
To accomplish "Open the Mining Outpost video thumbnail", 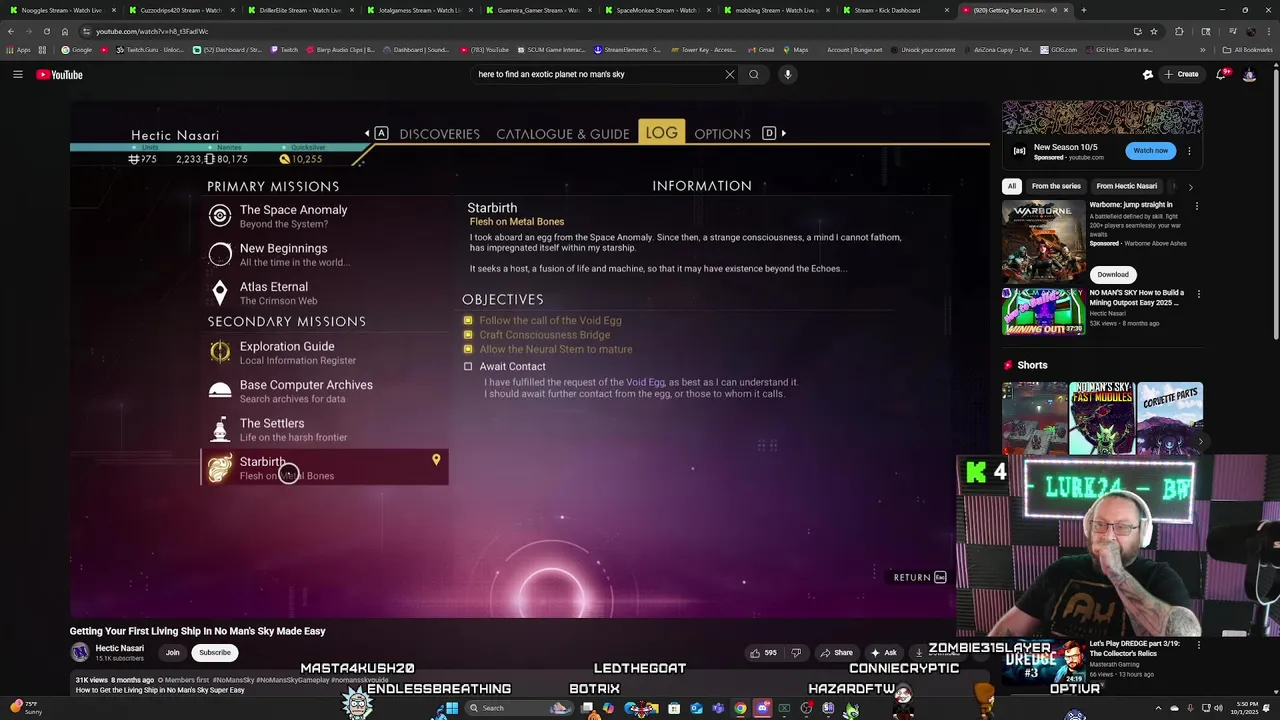I will [1044, 311].
